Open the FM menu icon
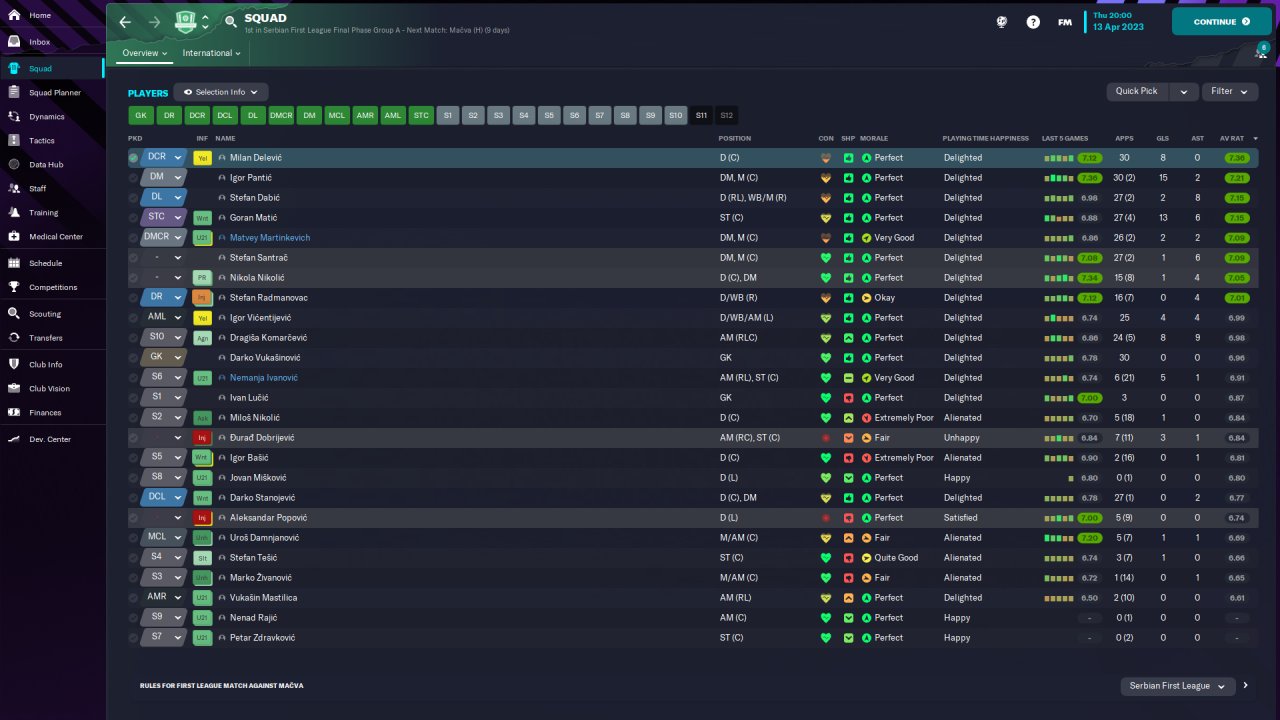This screenshot has width=1280, height=720. (1065, 22)
